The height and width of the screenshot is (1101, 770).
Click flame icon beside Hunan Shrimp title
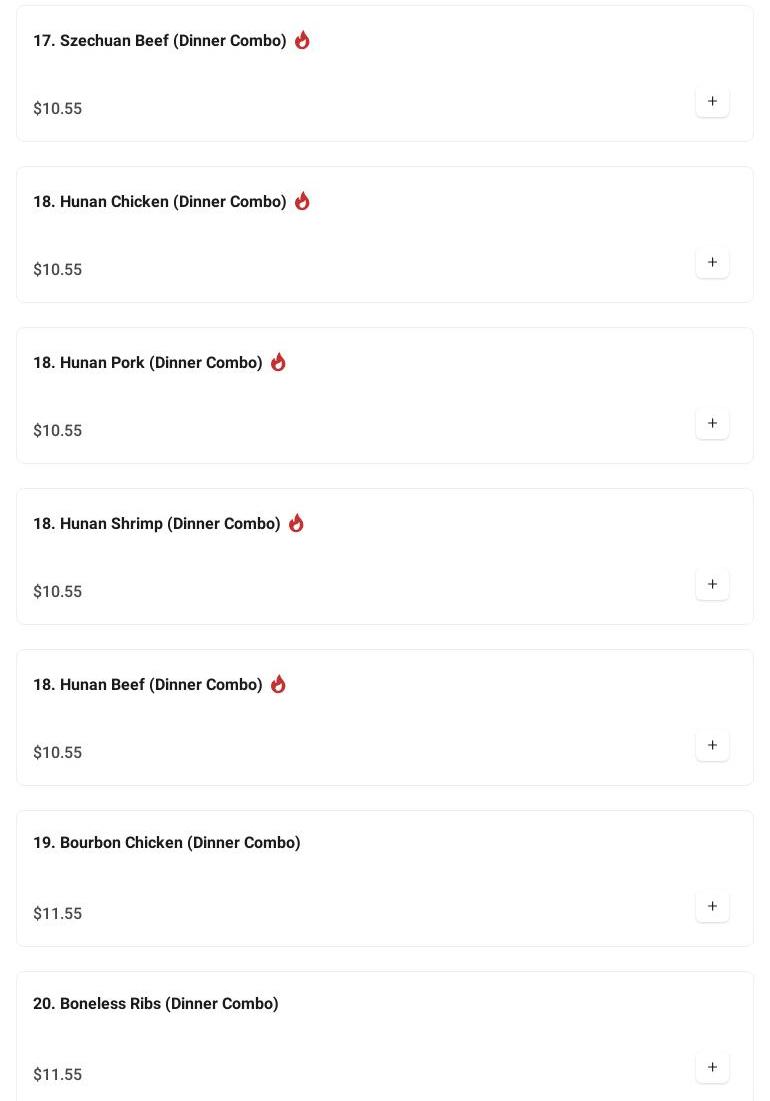coord(296,523)
